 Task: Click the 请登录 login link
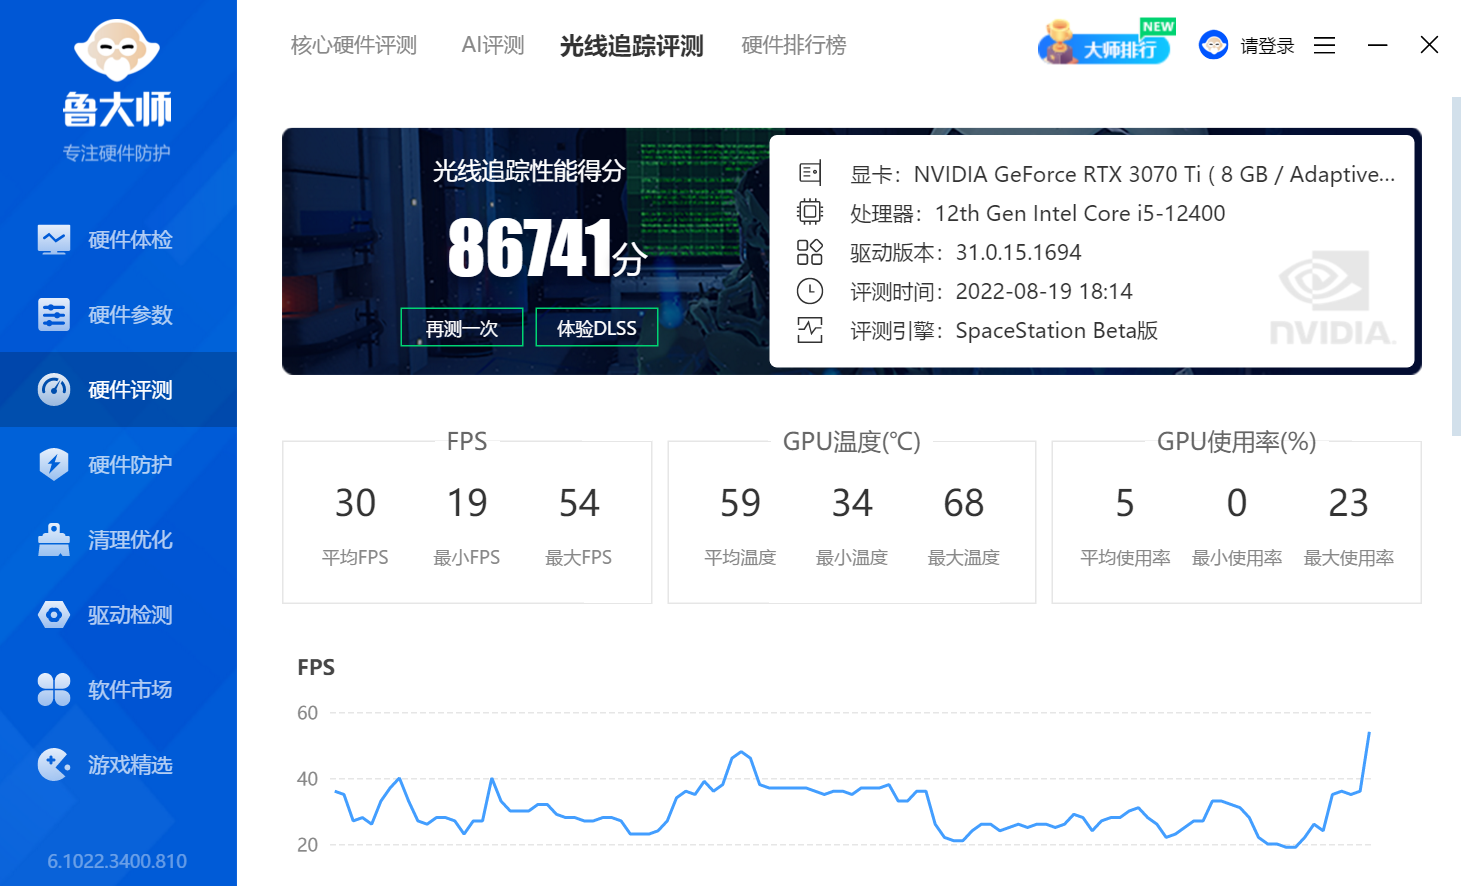pos(1266,45)
